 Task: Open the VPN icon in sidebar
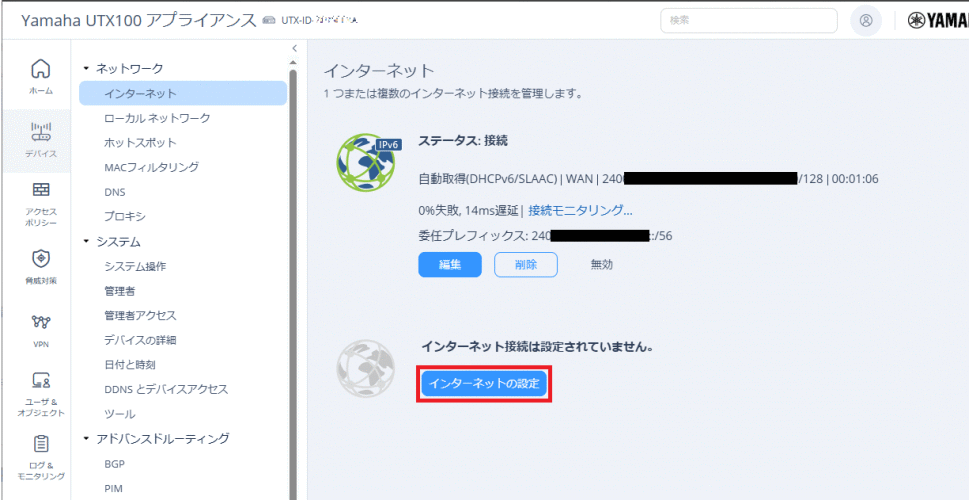click(x=41, y=323)
